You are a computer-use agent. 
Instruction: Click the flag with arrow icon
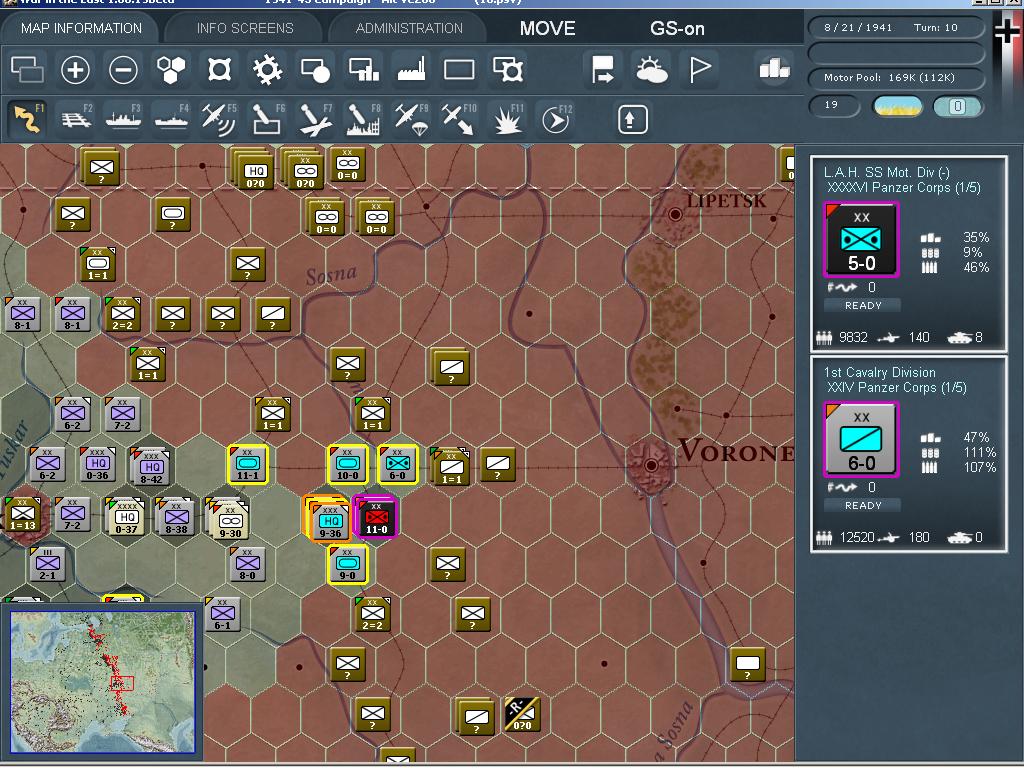(602, 69)
